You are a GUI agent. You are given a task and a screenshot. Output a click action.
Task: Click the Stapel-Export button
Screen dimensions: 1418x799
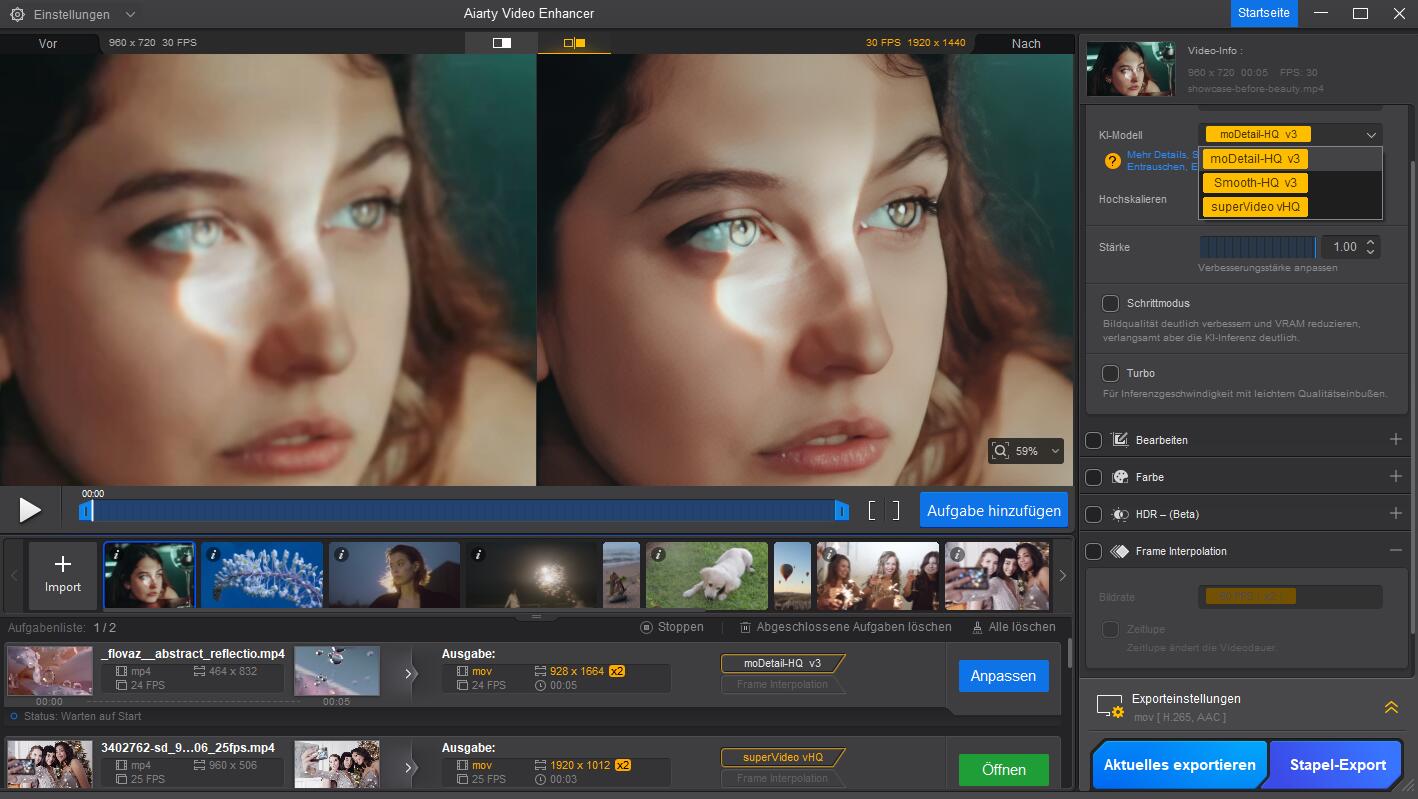coord(1337,765)
